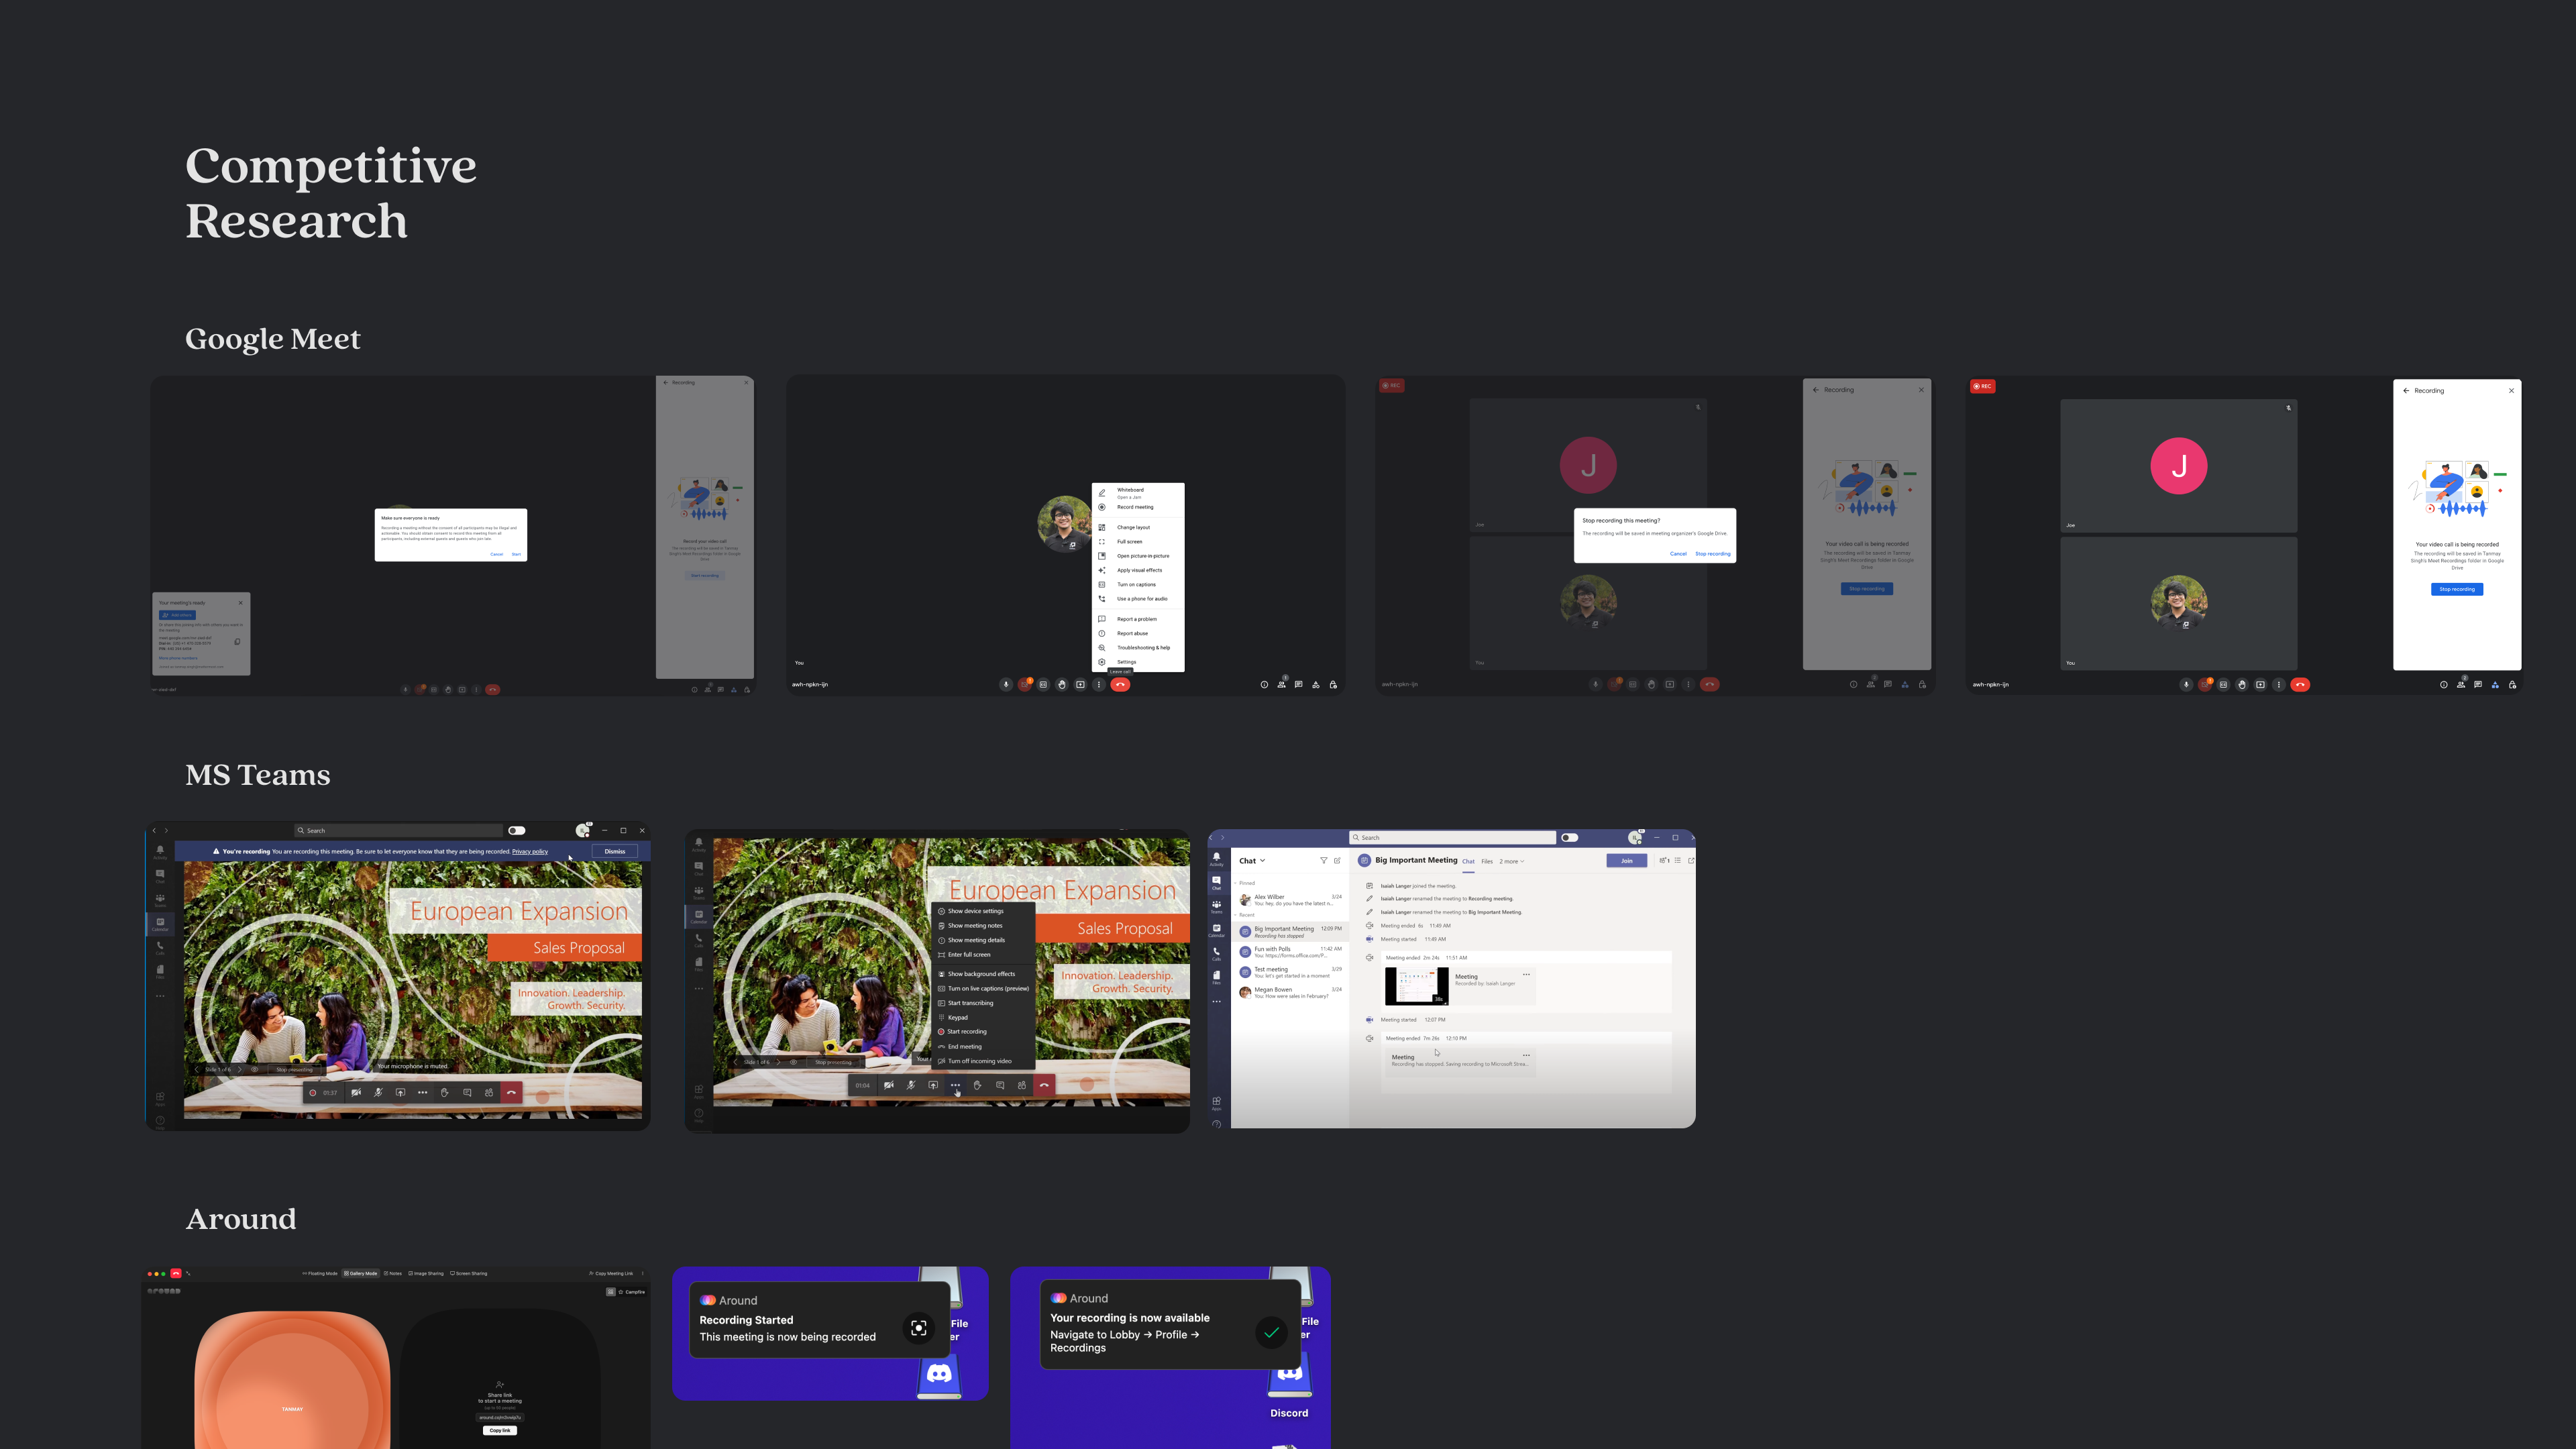Click back arrow in white Recording panel
The width and height of the screenshot is (2576, 1449).
click(2405, 391)
